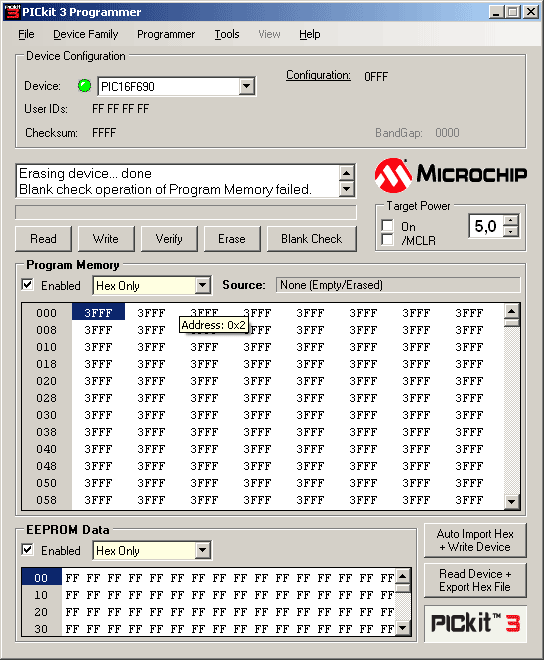
Task: Click the Erase button
Action: [232, 239]
